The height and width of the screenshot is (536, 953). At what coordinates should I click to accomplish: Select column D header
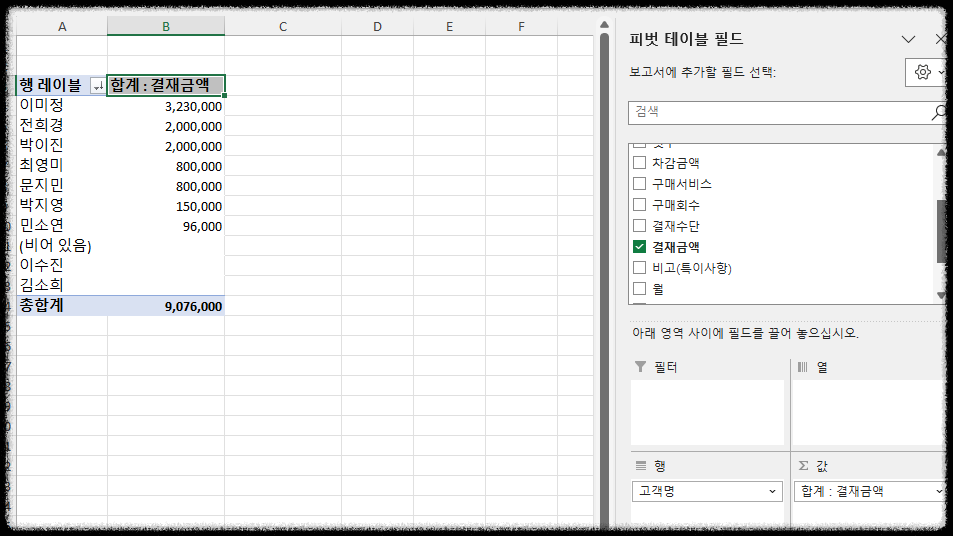tap(377, 27)
